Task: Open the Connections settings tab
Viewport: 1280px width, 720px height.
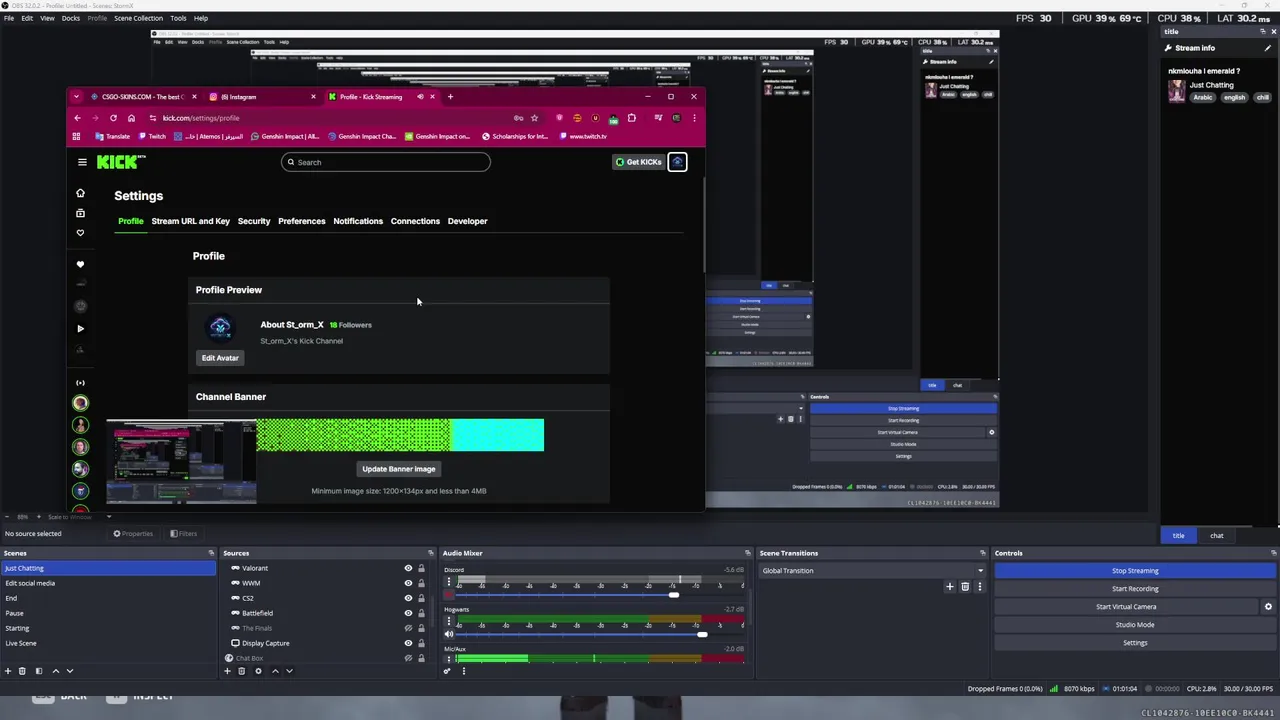Action: [415, 221]
